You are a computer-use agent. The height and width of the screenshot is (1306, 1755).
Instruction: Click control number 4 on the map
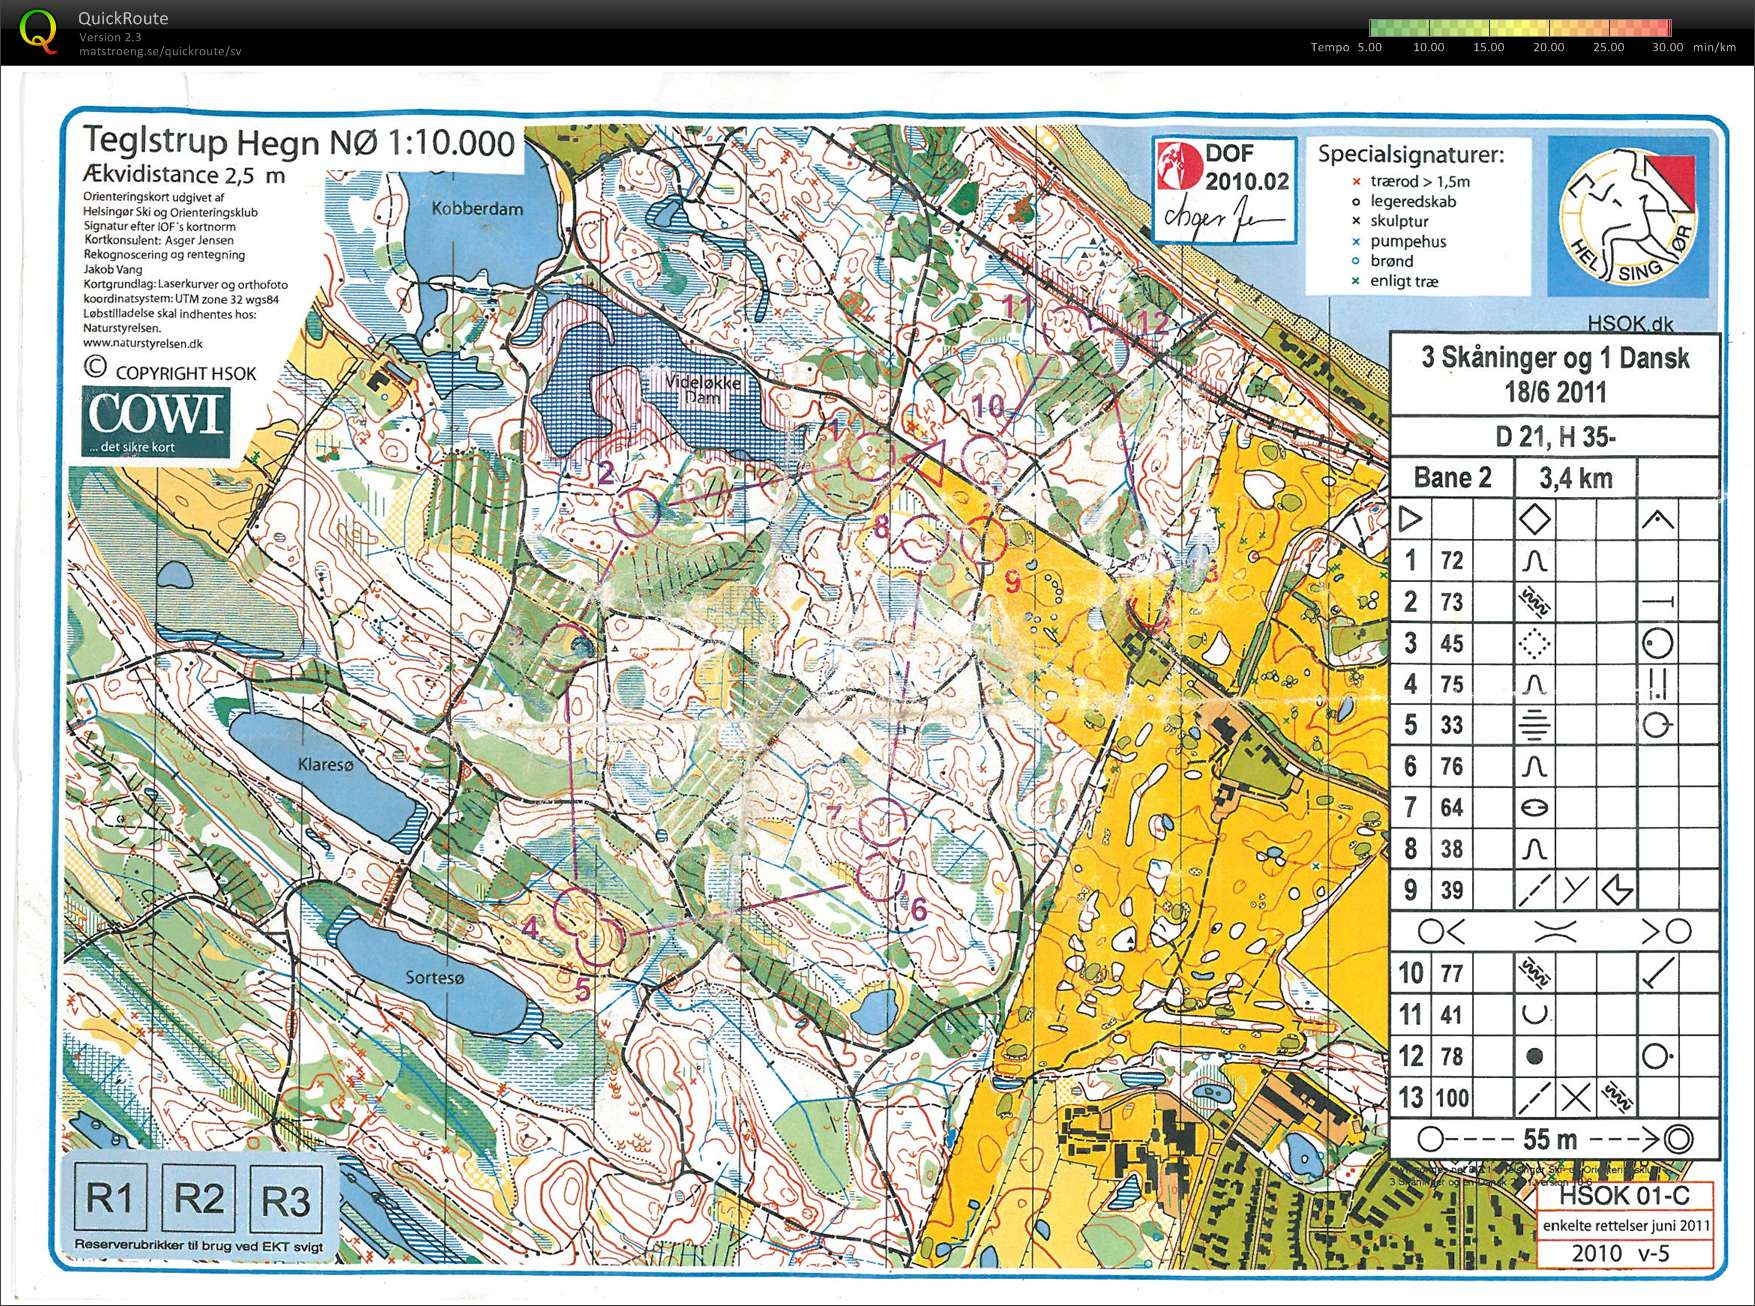[x=530, y=927]
